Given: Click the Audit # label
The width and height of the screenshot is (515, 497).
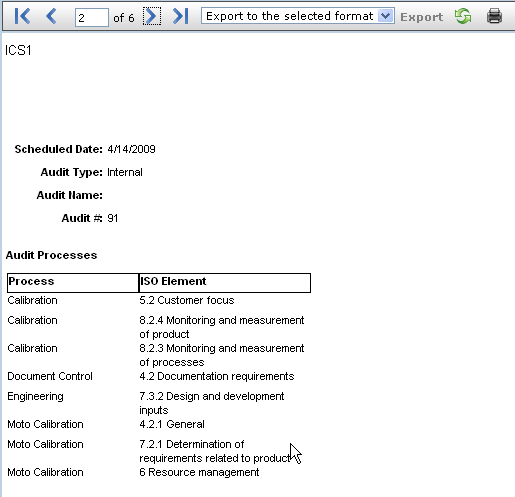Looking at the screenshot, I should tap(82, 218).
